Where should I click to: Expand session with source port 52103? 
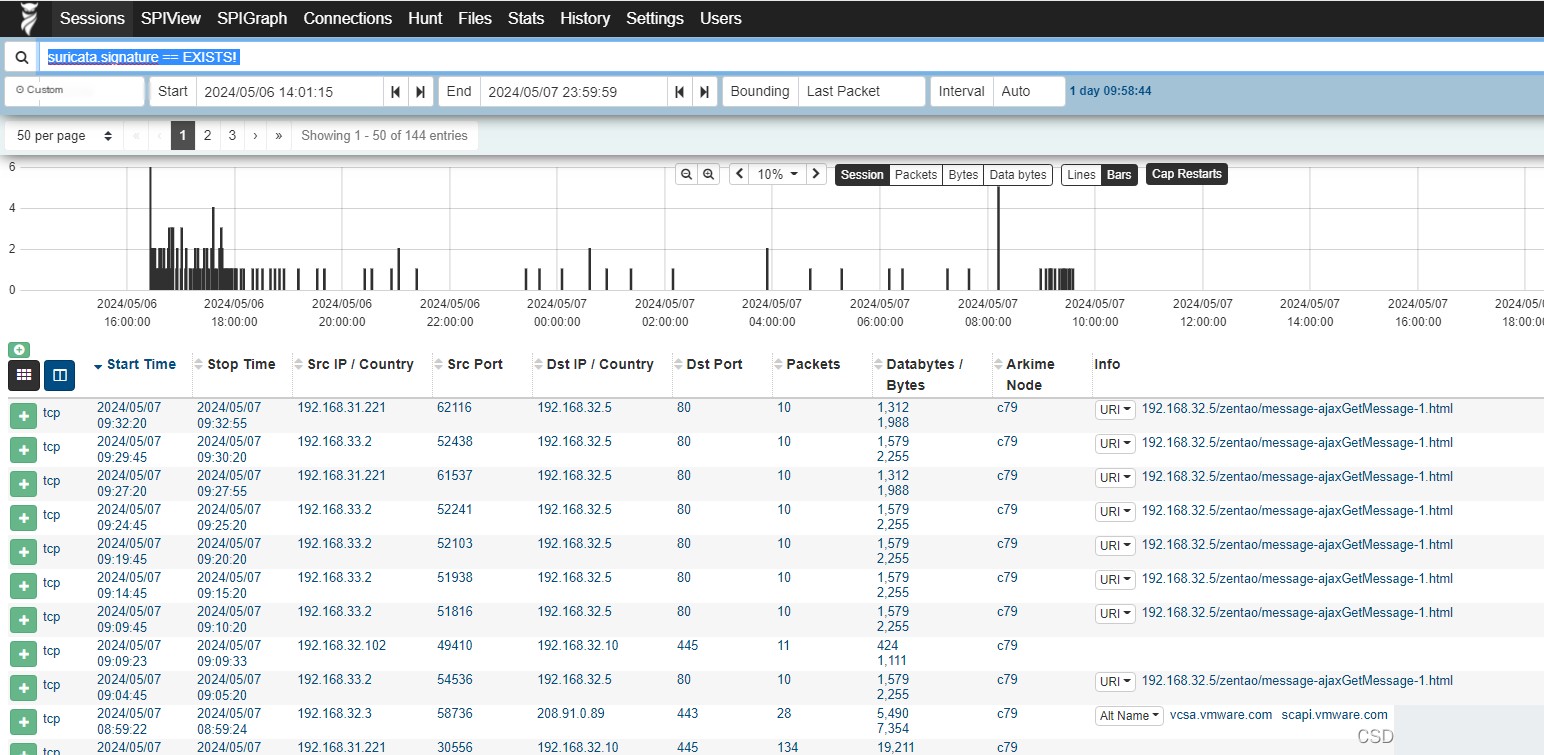(23, 552)
